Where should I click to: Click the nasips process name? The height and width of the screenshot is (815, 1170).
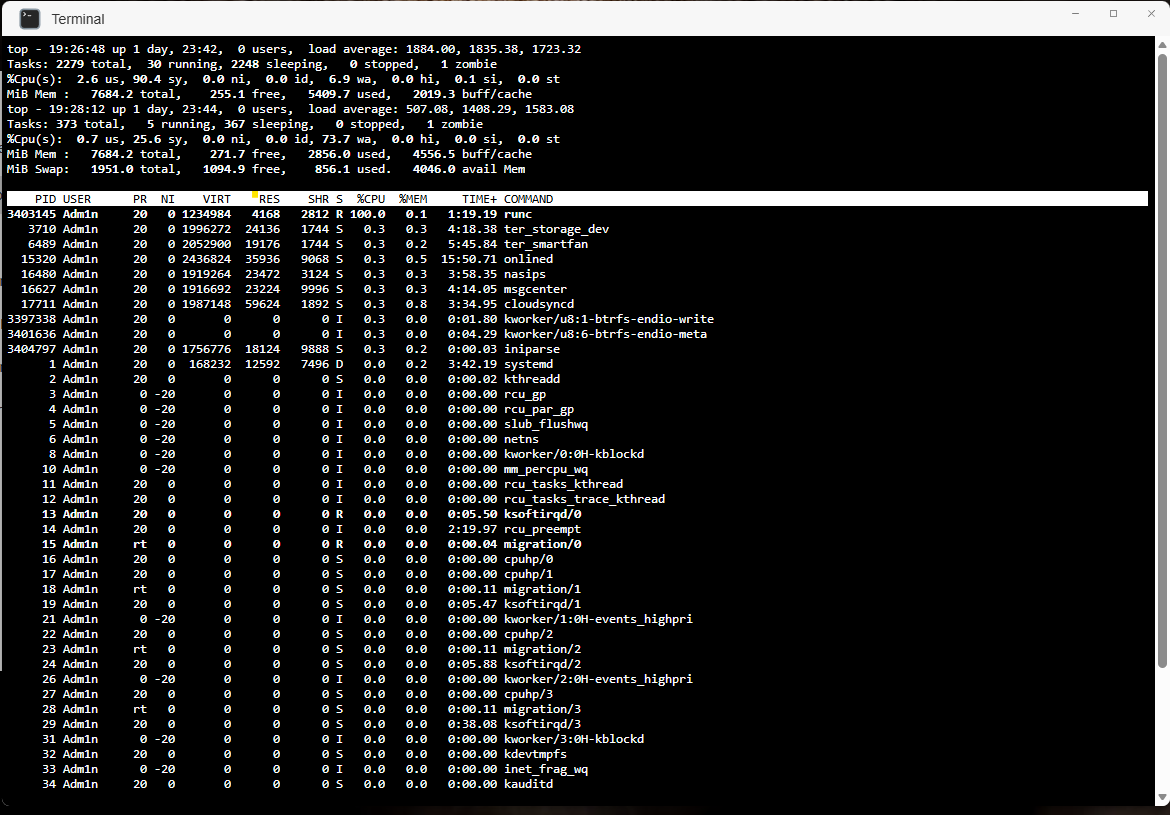(525, 274)
